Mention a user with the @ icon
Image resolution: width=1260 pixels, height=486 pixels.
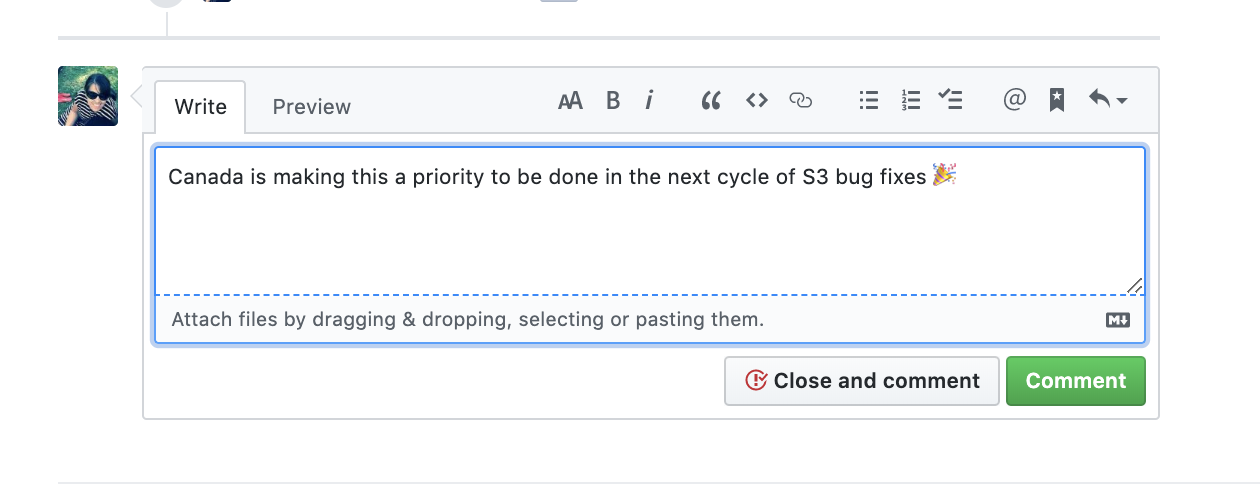1014,100
